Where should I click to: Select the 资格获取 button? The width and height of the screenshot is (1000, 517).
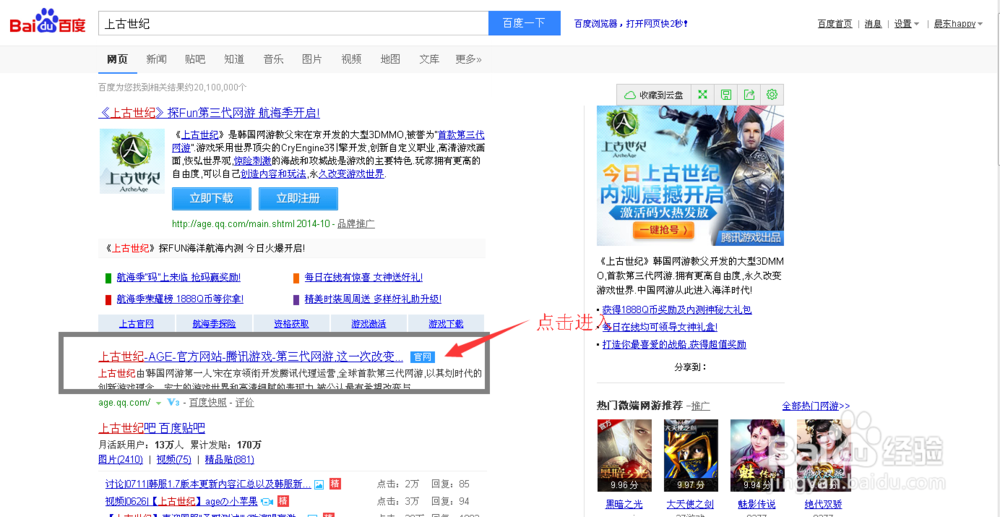[291, 323]
